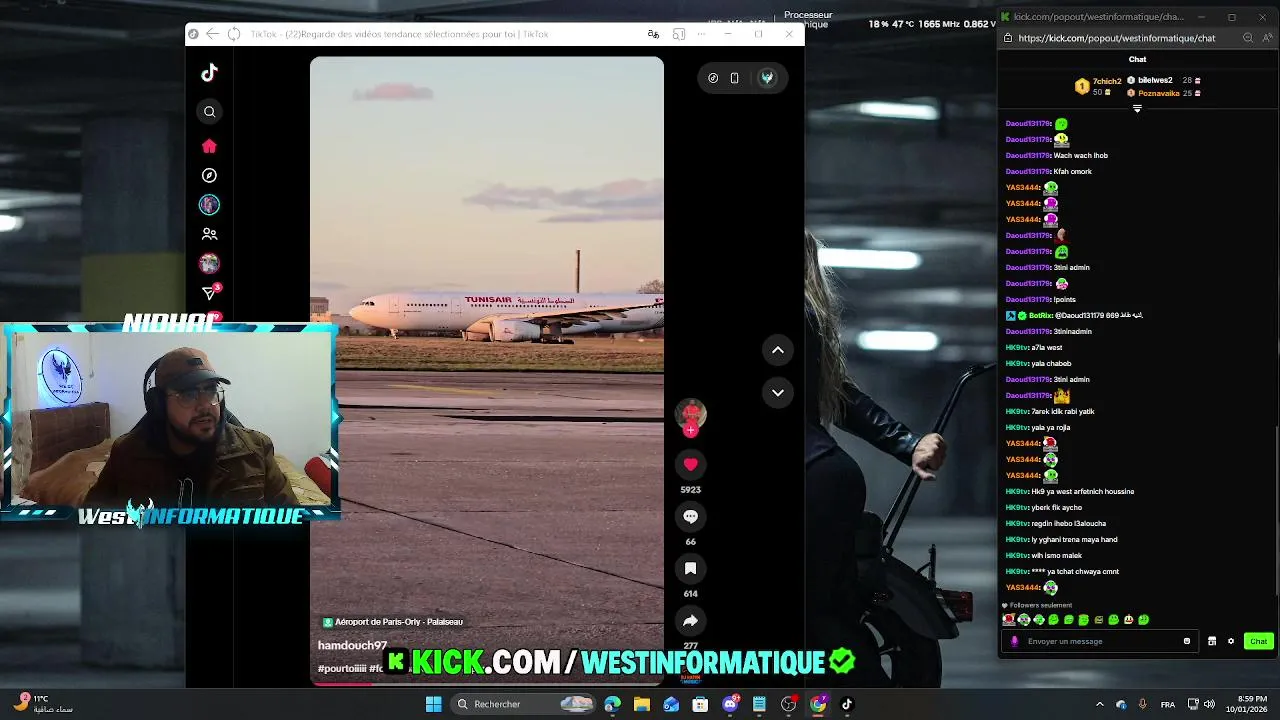Focus the Kick chat message input field
Screen dimensions: 1280x720
(1101, 641)
